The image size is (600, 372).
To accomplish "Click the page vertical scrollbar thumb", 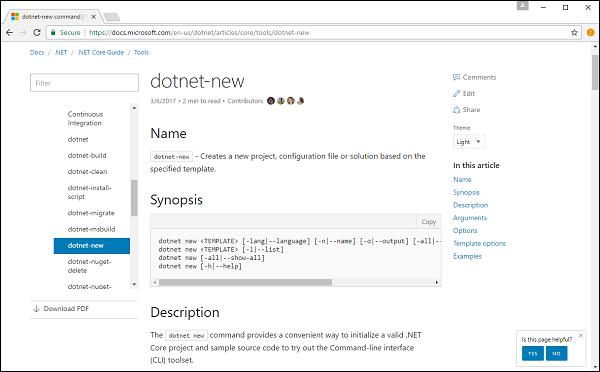I will point(595,72).
